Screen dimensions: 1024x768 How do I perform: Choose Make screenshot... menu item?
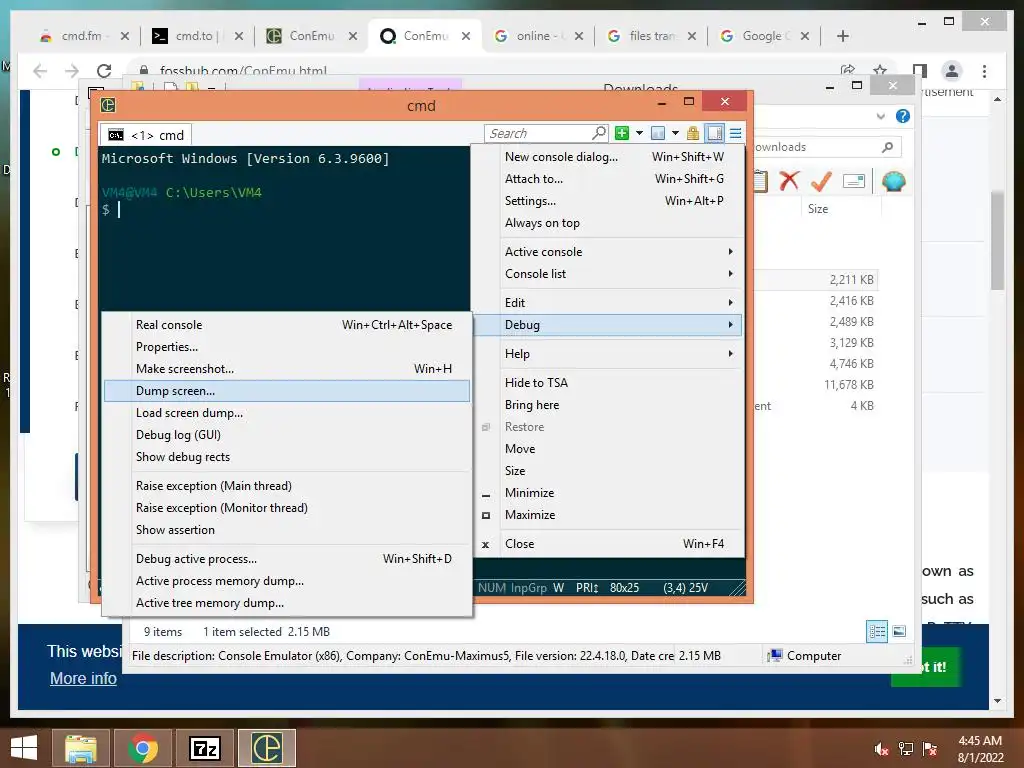coord(287,368)
